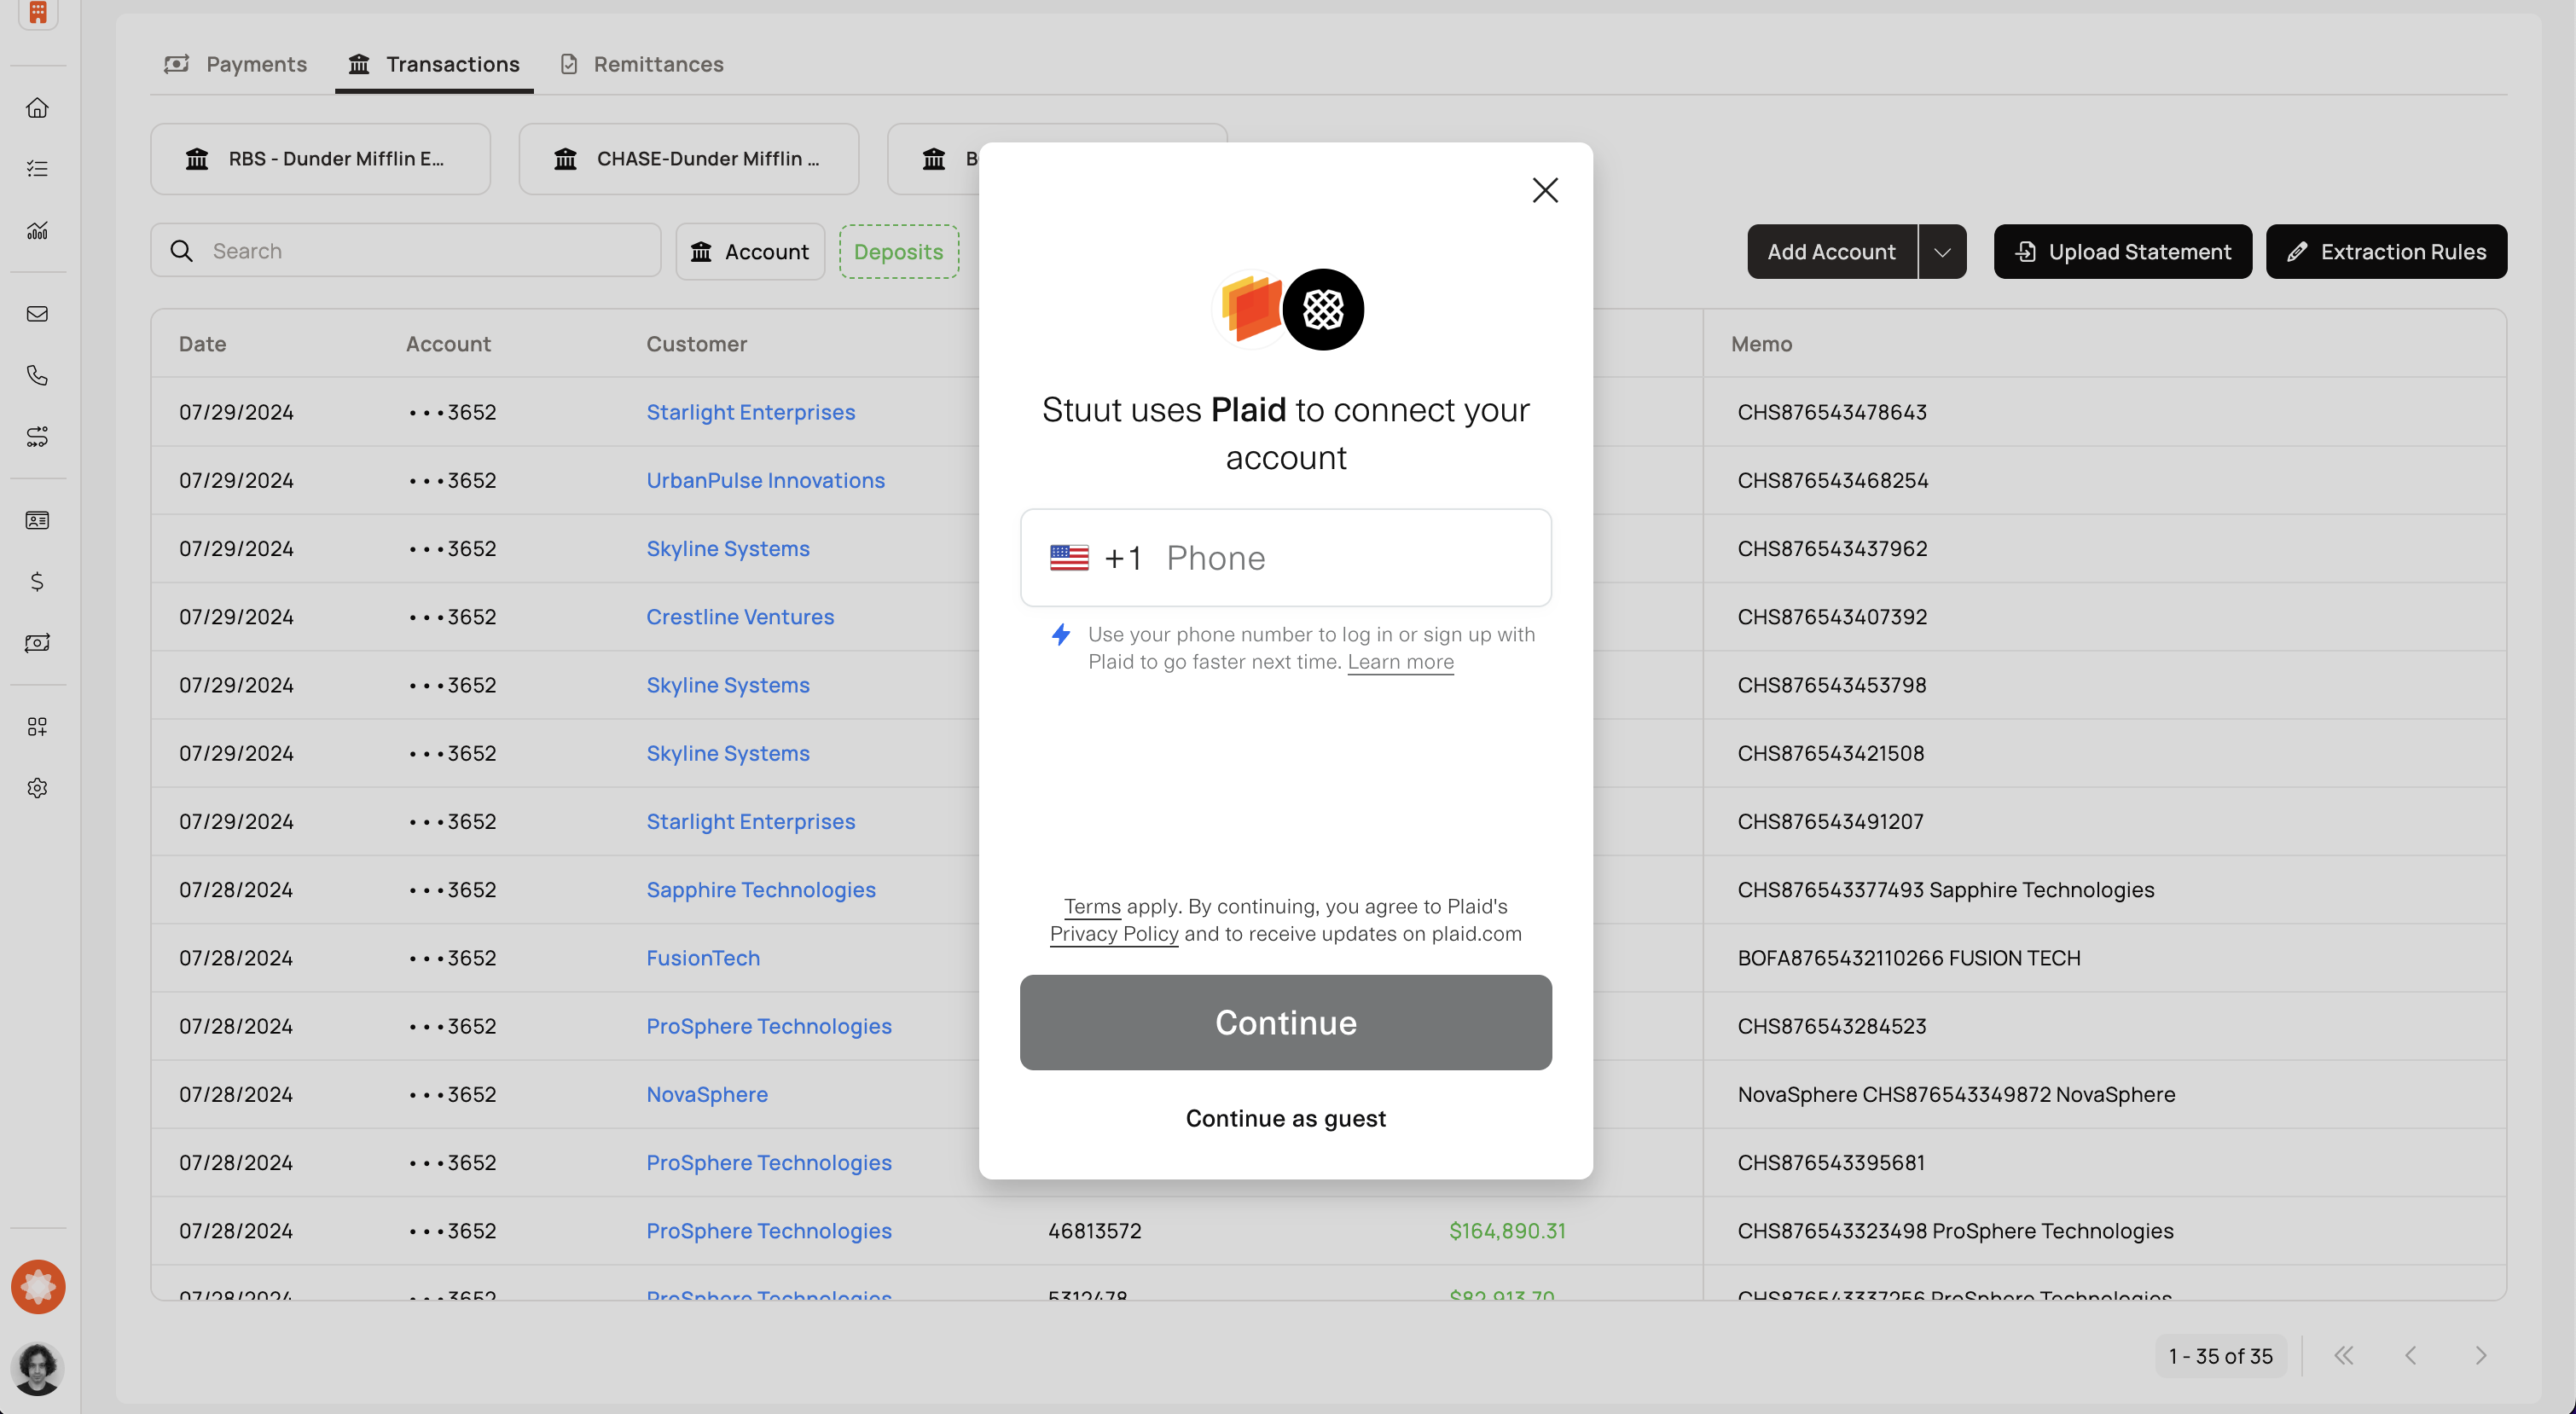Screen dimensions: 2576x1414
Task: Switch to the Remittances tab
Action: [641, 64]
